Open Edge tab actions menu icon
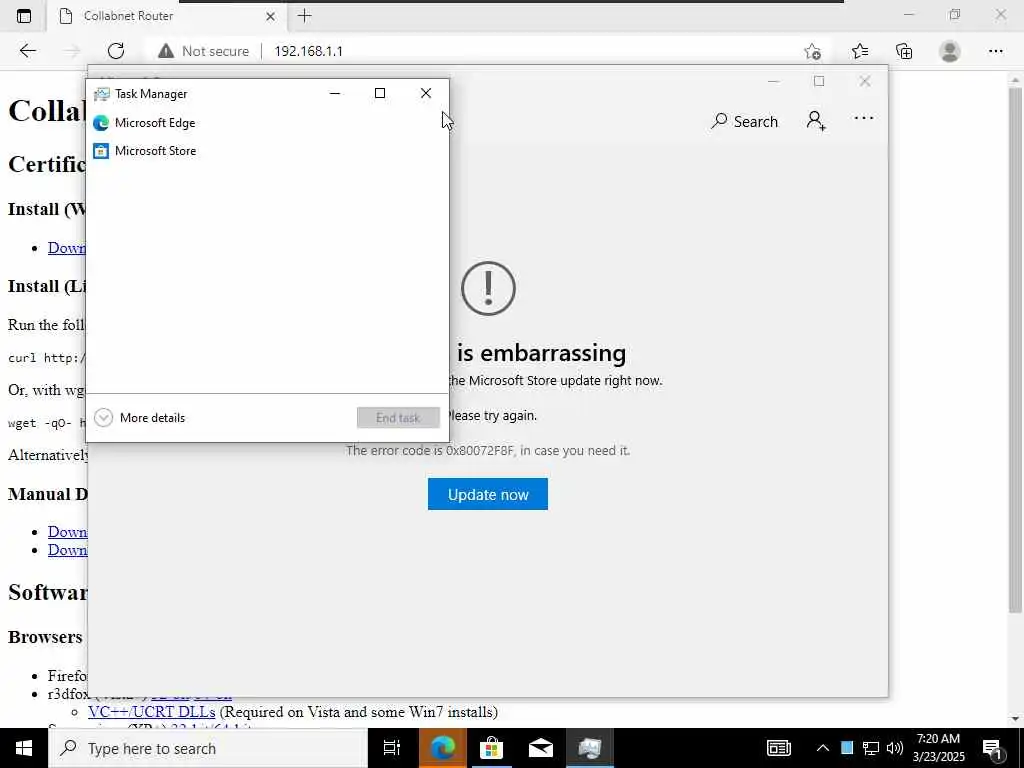Screen dimensions: 1024x768 (24, 16)
